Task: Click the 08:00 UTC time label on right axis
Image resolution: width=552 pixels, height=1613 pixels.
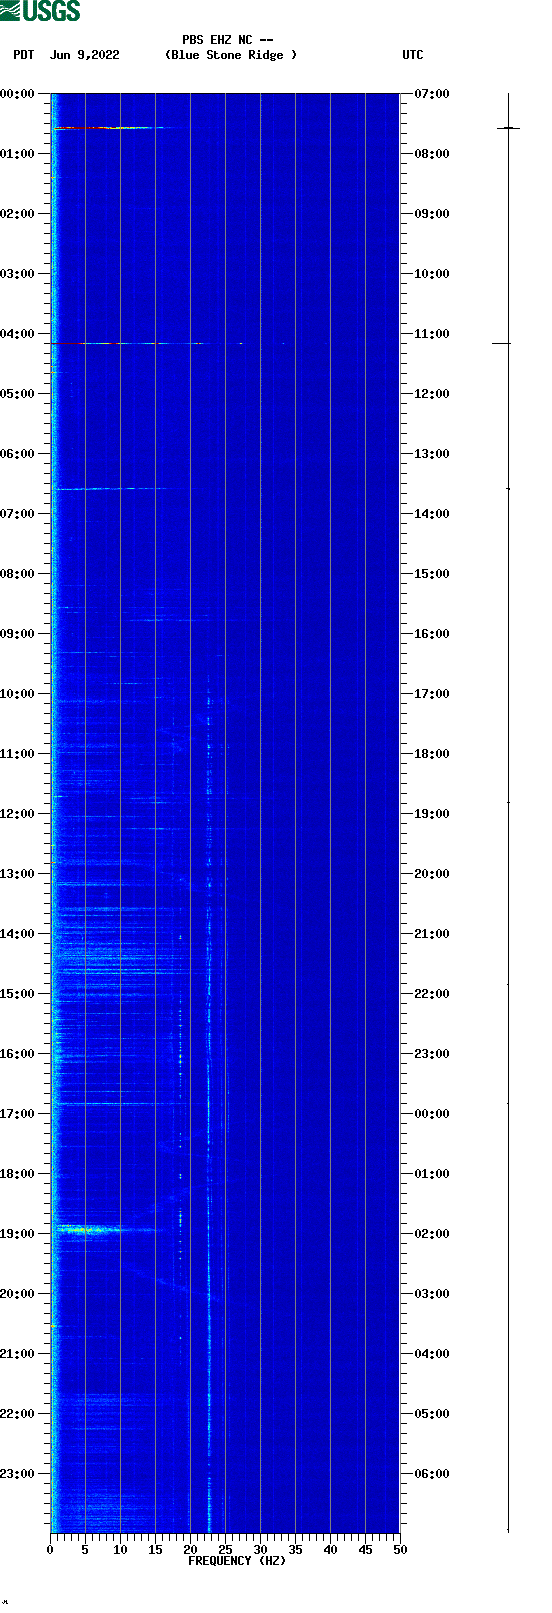Action: [x=432, y=153]
